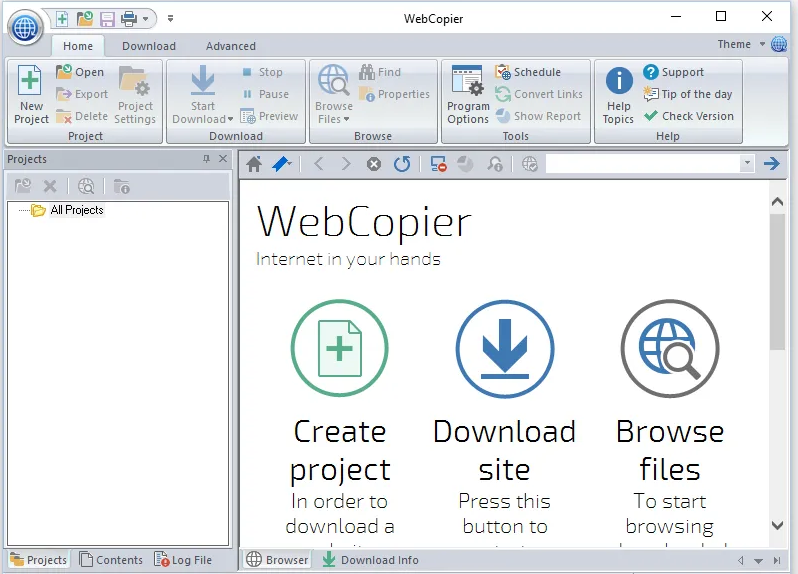Click the browser Back arrow
Viewport: 798px width, 574px height.
[319, 164]
